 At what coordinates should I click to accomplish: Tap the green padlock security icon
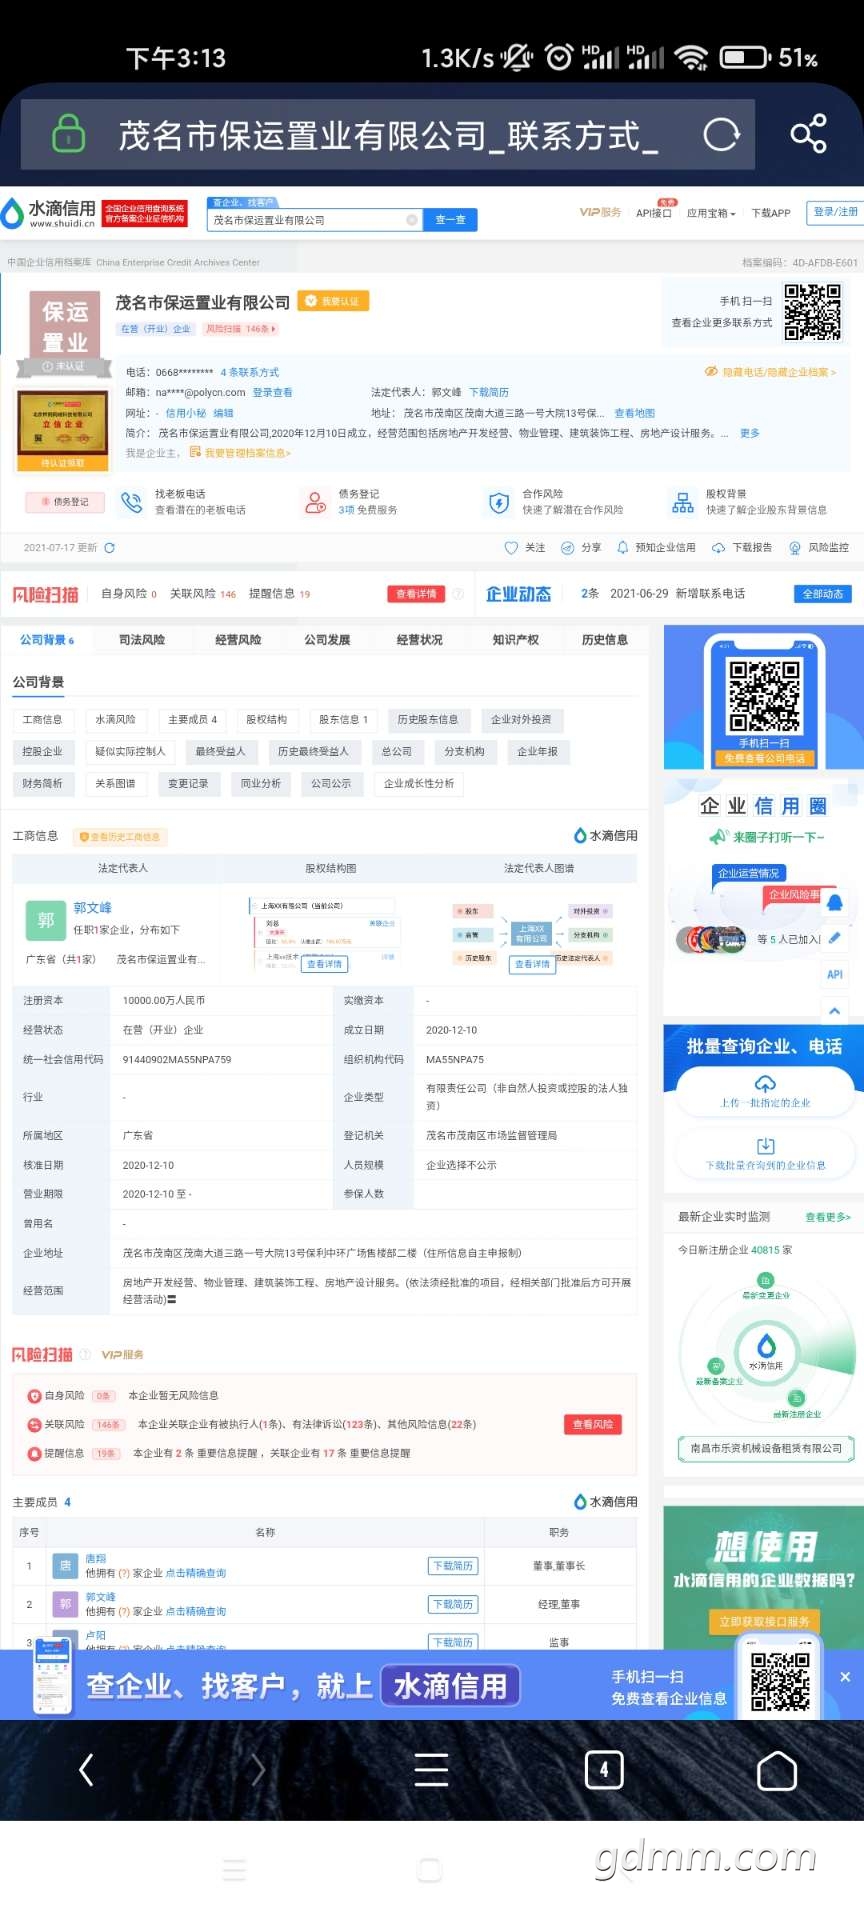click(68, 133)
